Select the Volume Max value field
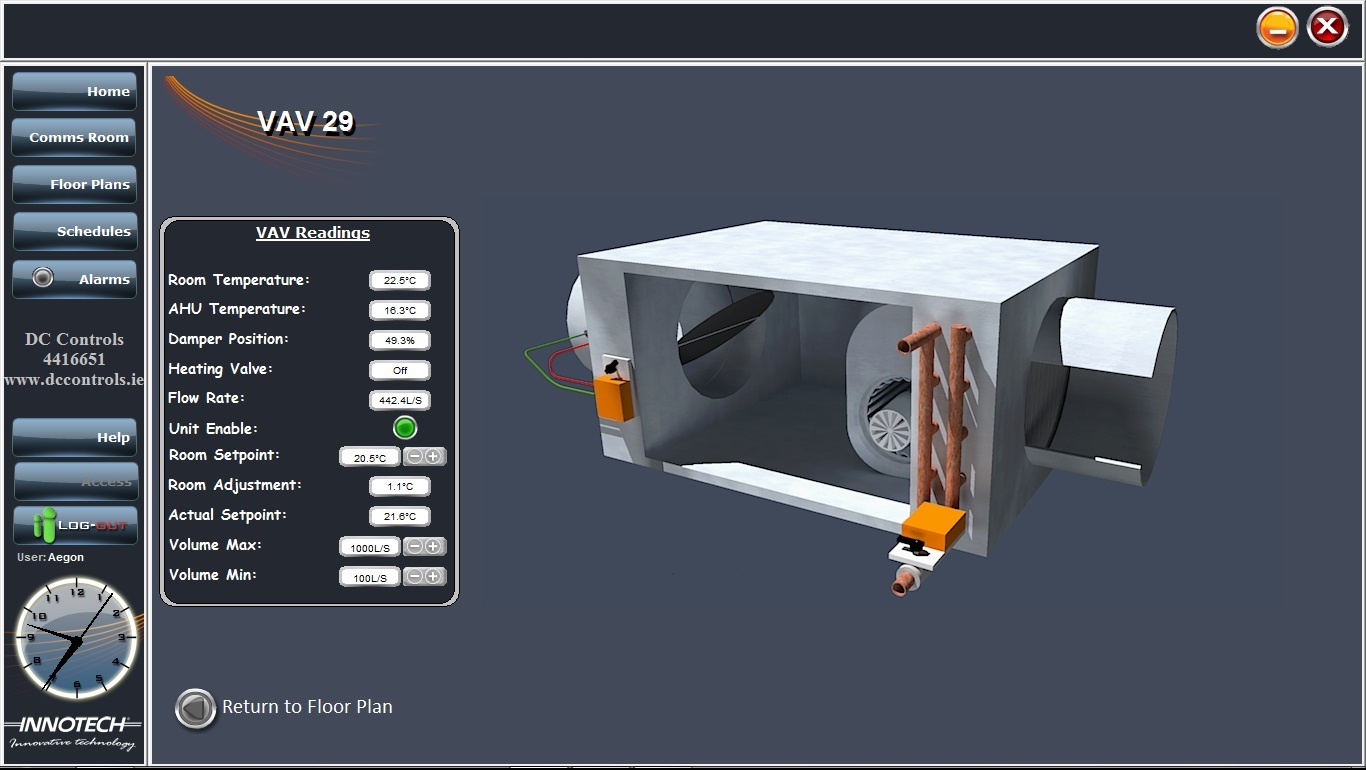This screenshot has width=1366, height=770. [x=370, y=548]
